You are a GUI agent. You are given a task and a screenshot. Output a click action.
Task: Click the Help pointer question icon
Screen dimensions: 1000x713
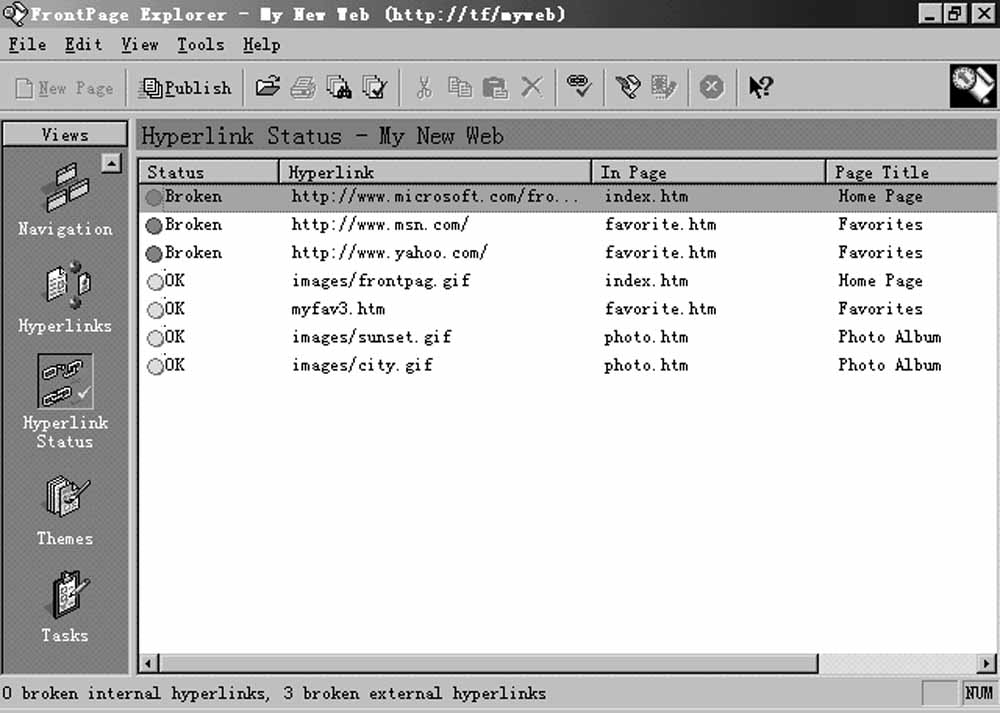point(760,87)
